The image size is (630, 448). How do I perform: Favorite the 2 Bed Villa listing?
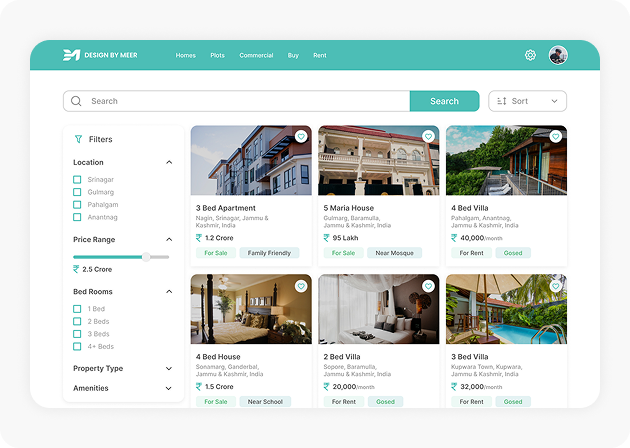point(428,286)
